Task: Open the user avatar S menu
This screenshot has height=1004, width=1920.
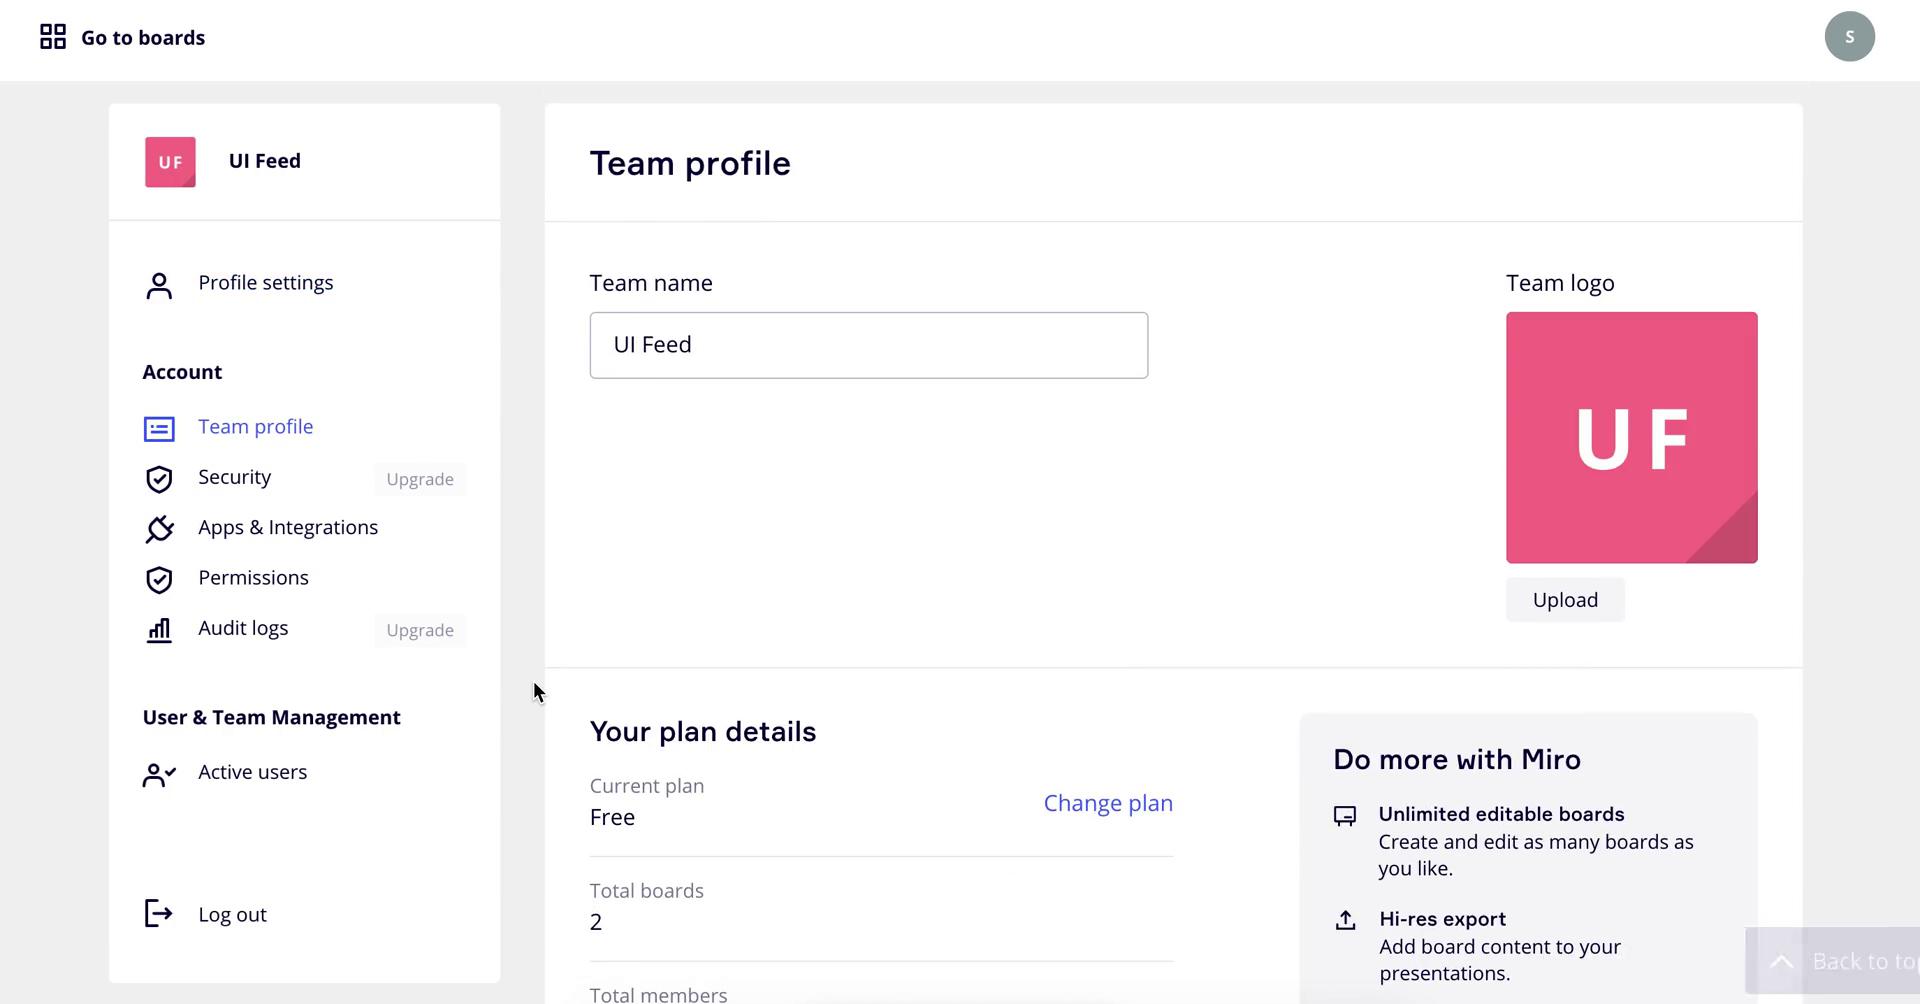Action: click(x=1849, y=37)
